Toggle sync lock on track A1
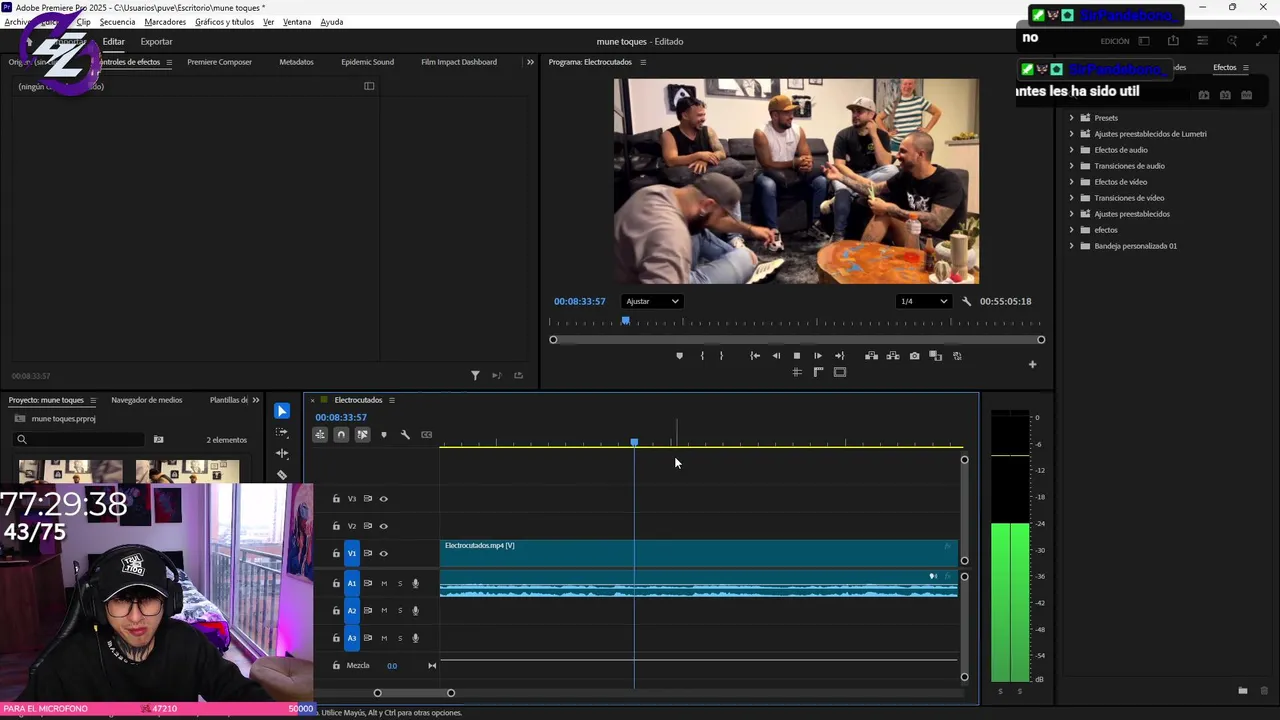This screenshot has height=720, width=1280. 368,583
